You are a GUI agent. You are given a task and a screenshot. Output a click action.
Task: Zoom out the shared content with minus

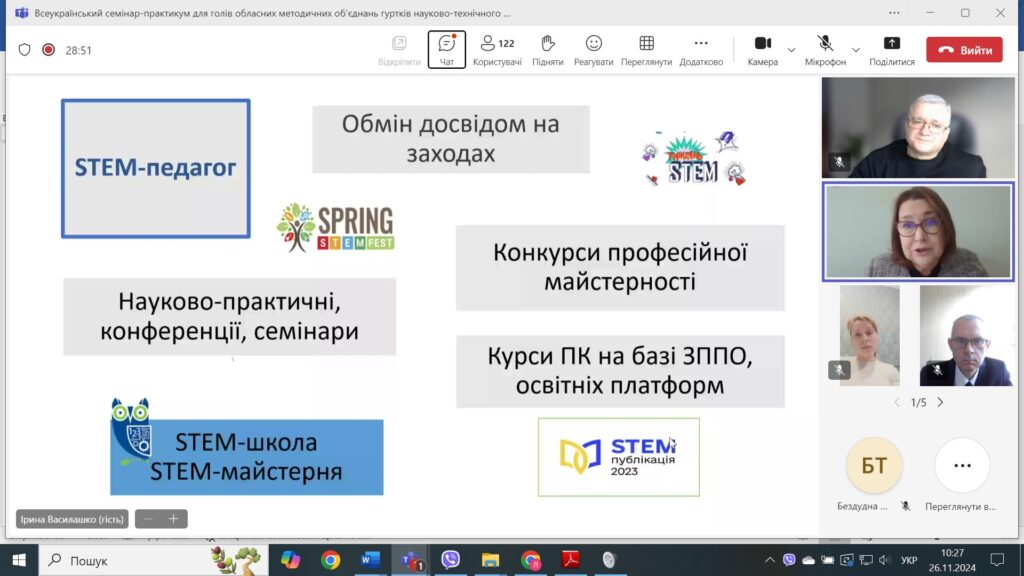(x=148, y=519)
